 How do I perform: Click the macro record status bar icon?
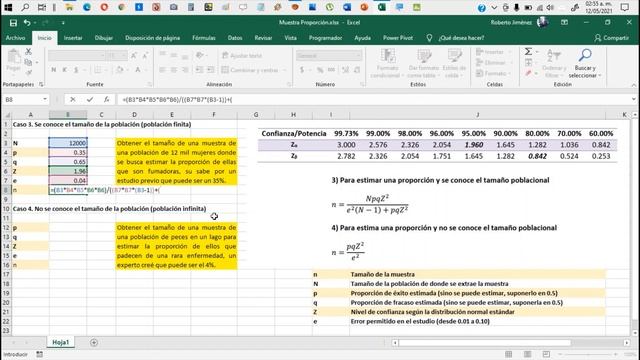tap(40, 354)
